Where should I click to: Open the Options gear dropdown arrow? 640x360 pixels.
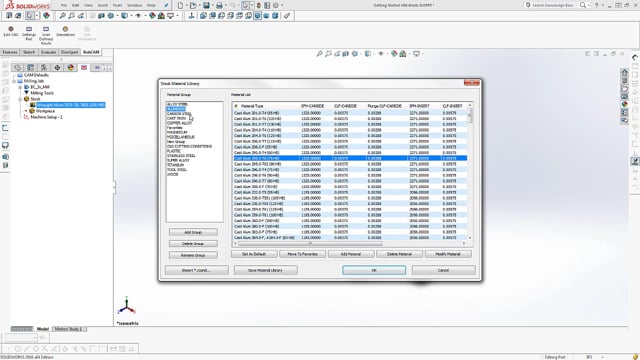point(282,5)
